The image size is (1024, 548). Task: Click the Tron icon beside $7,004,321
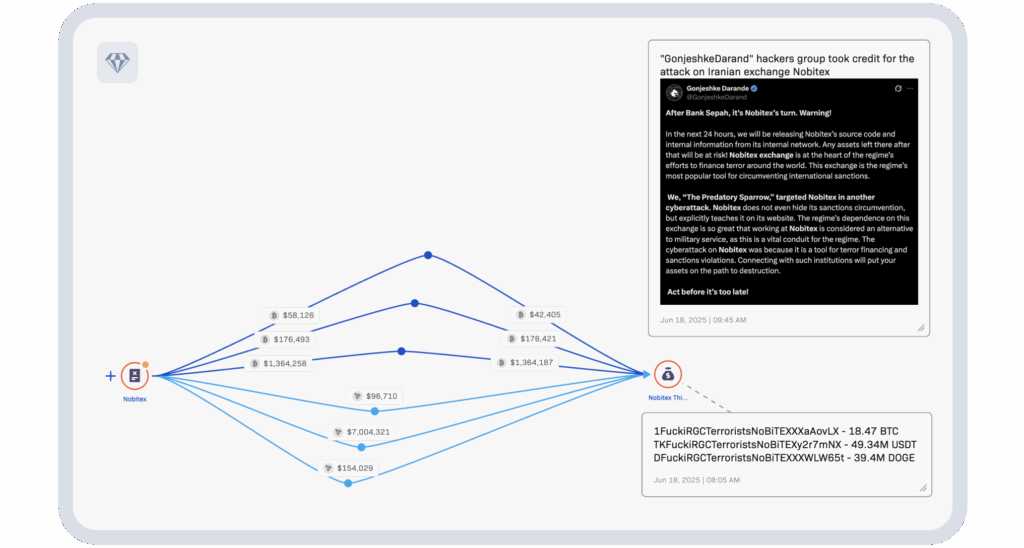point(338,432)
